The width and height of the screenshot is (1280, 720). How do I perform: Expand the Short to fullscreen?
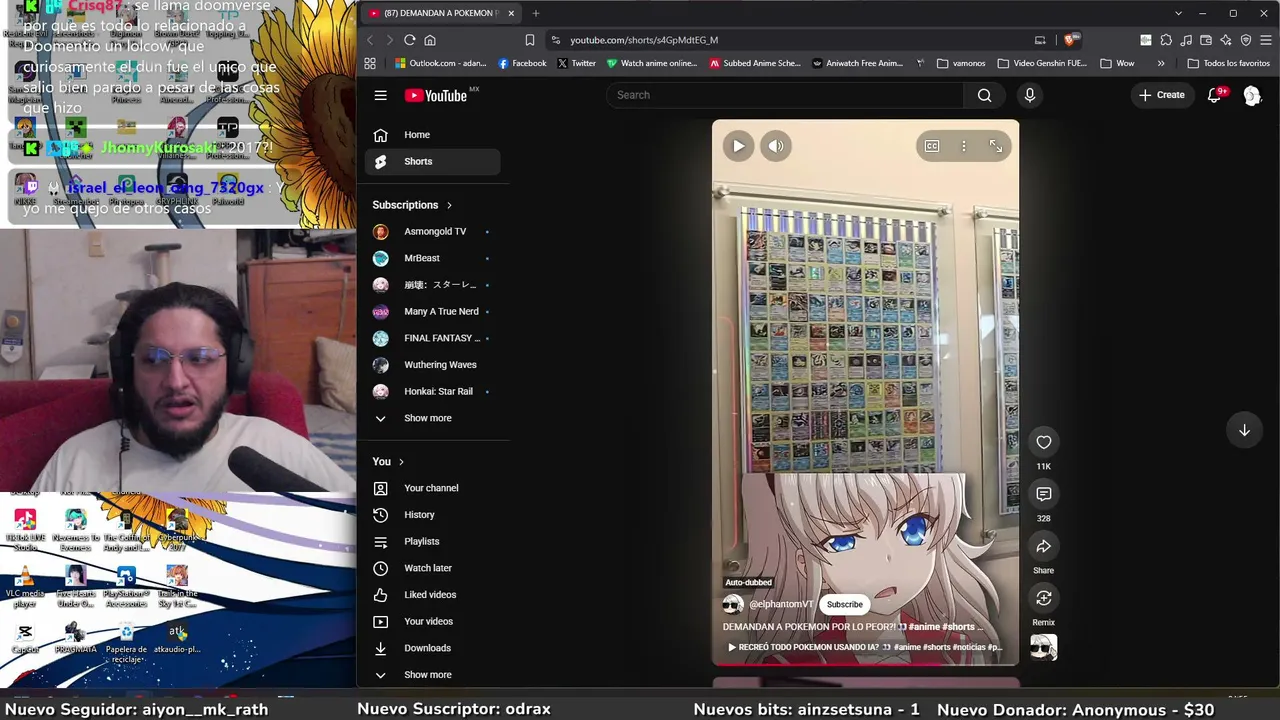(996, 146)
